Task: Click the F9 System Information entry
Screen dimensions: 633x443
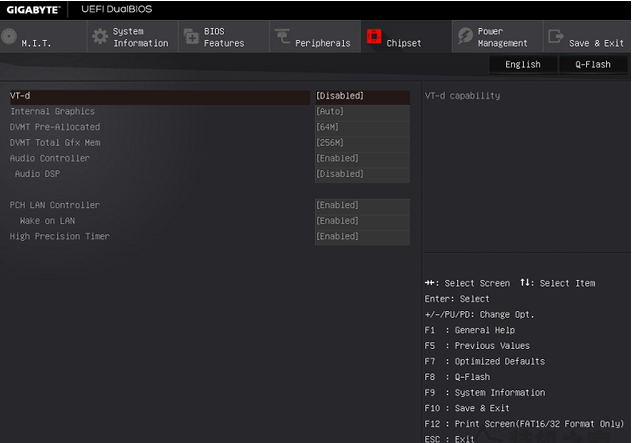Action: tap(485, 393)
